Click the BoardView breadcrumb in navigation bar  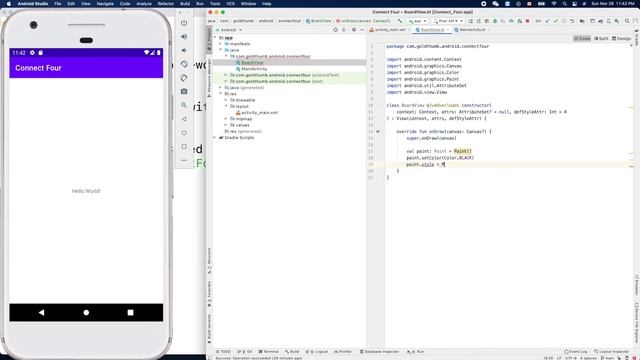click(319, 21)
